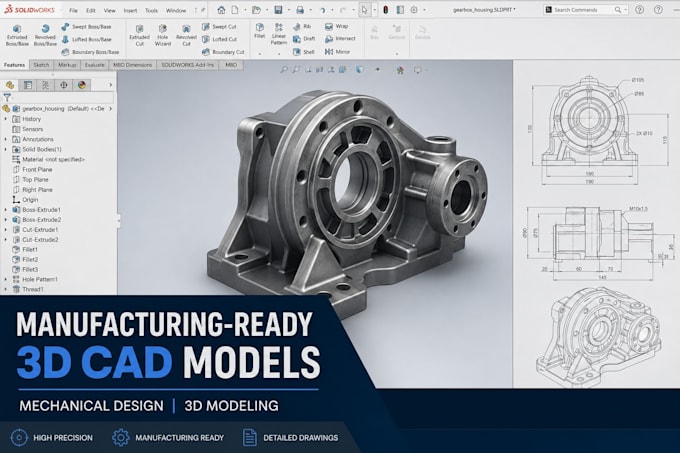Open the Hole Wizard
This screenshot has height=453, width=680.
pyautogui.click(x=163, y=35)
